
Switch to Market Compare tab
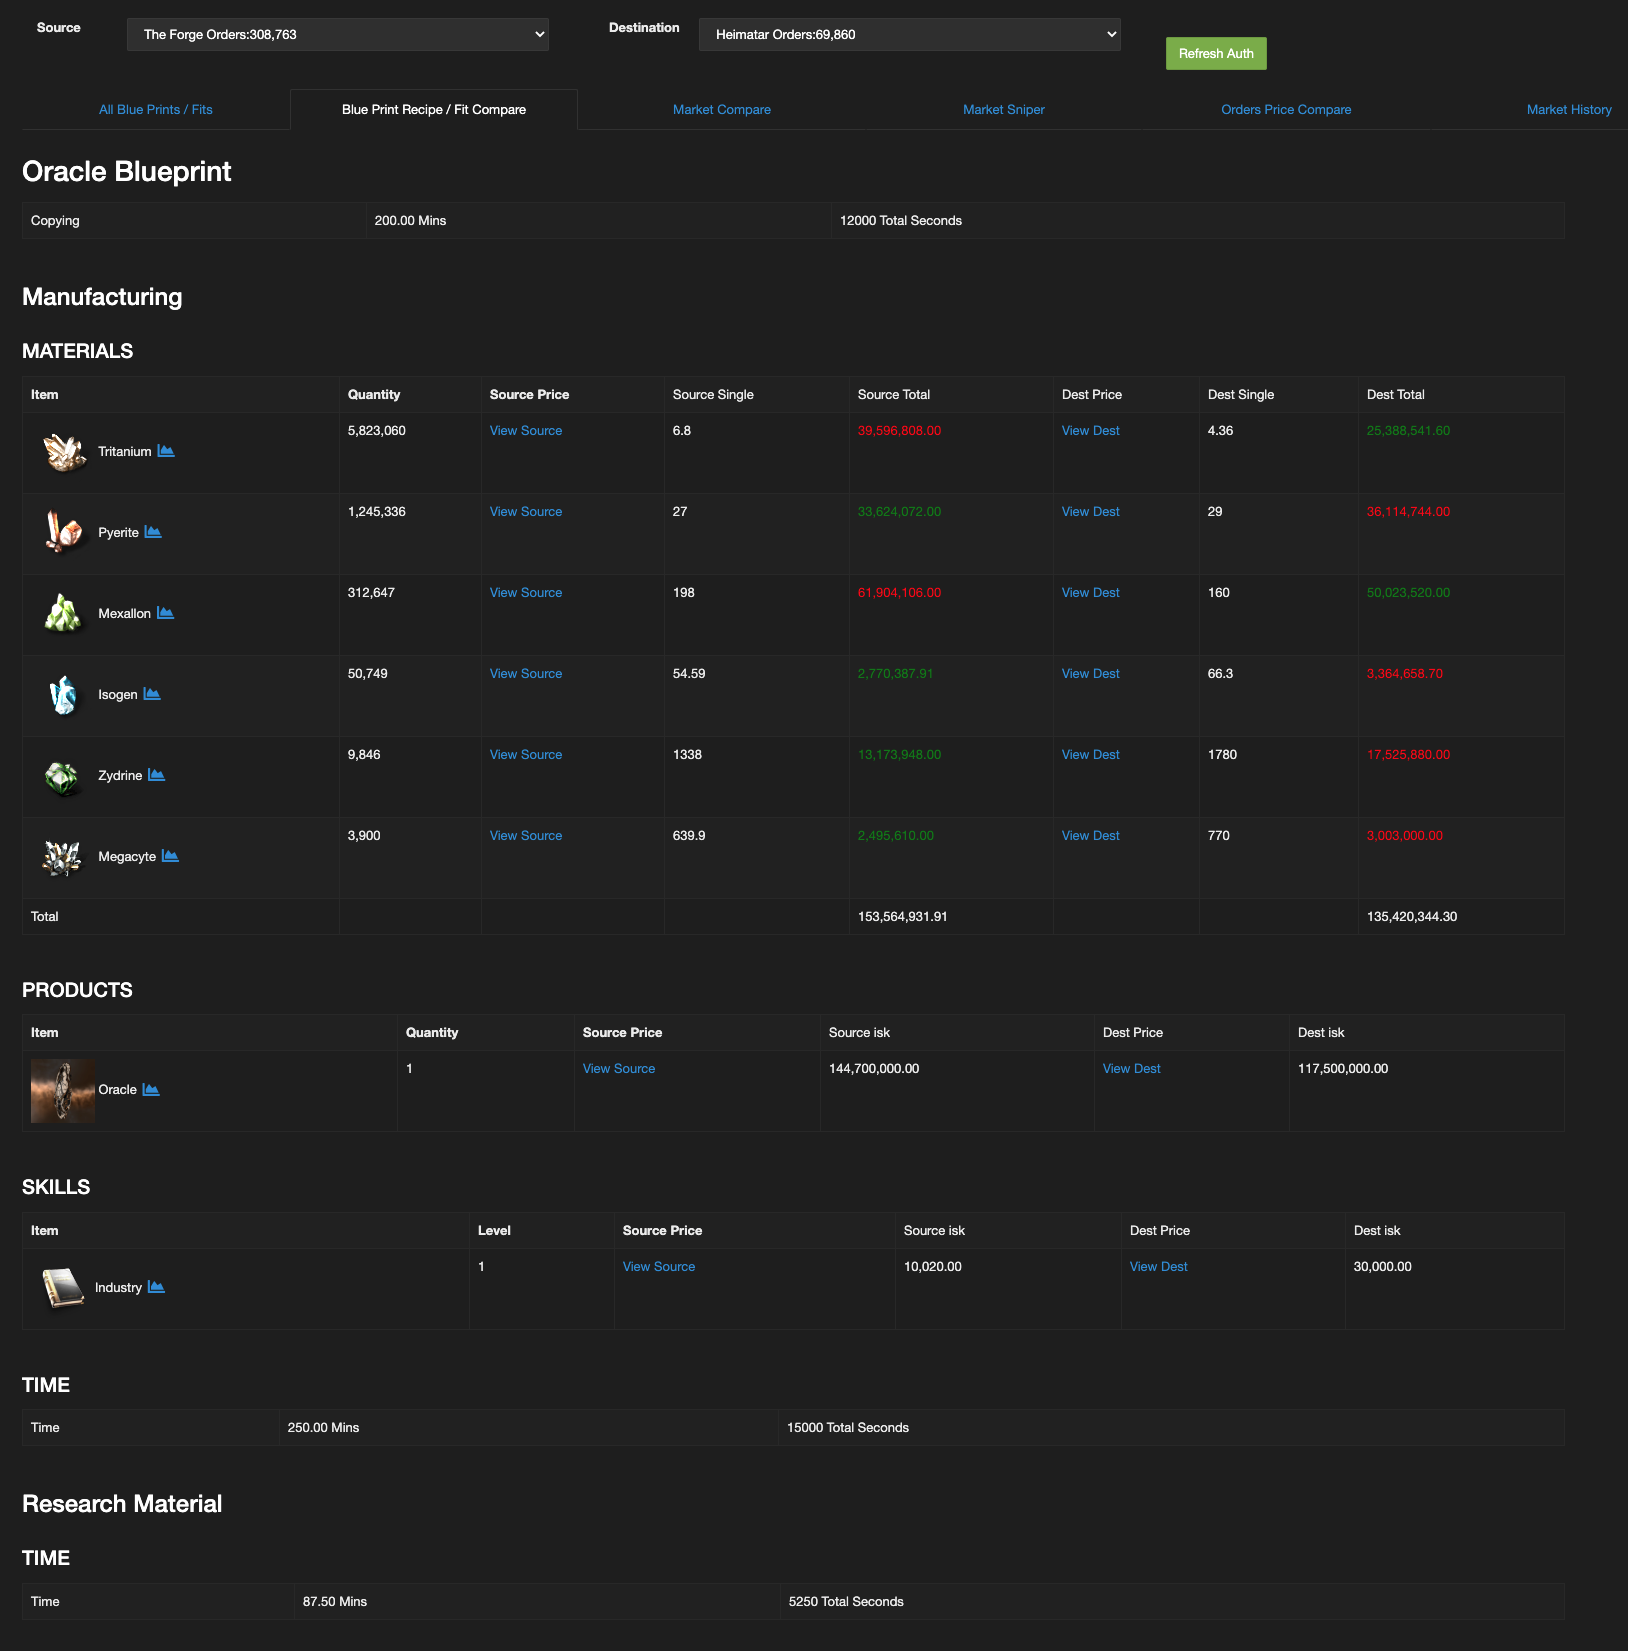pyautogui.click(x=722, y=110)
